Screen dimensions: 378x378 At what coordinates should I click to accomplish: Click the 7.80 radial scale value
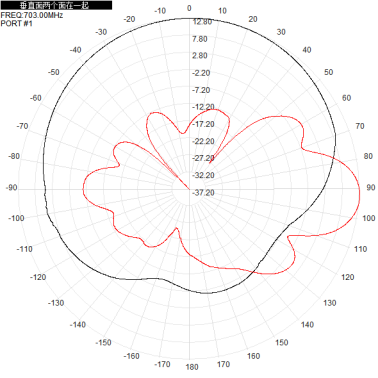(200, 39)
